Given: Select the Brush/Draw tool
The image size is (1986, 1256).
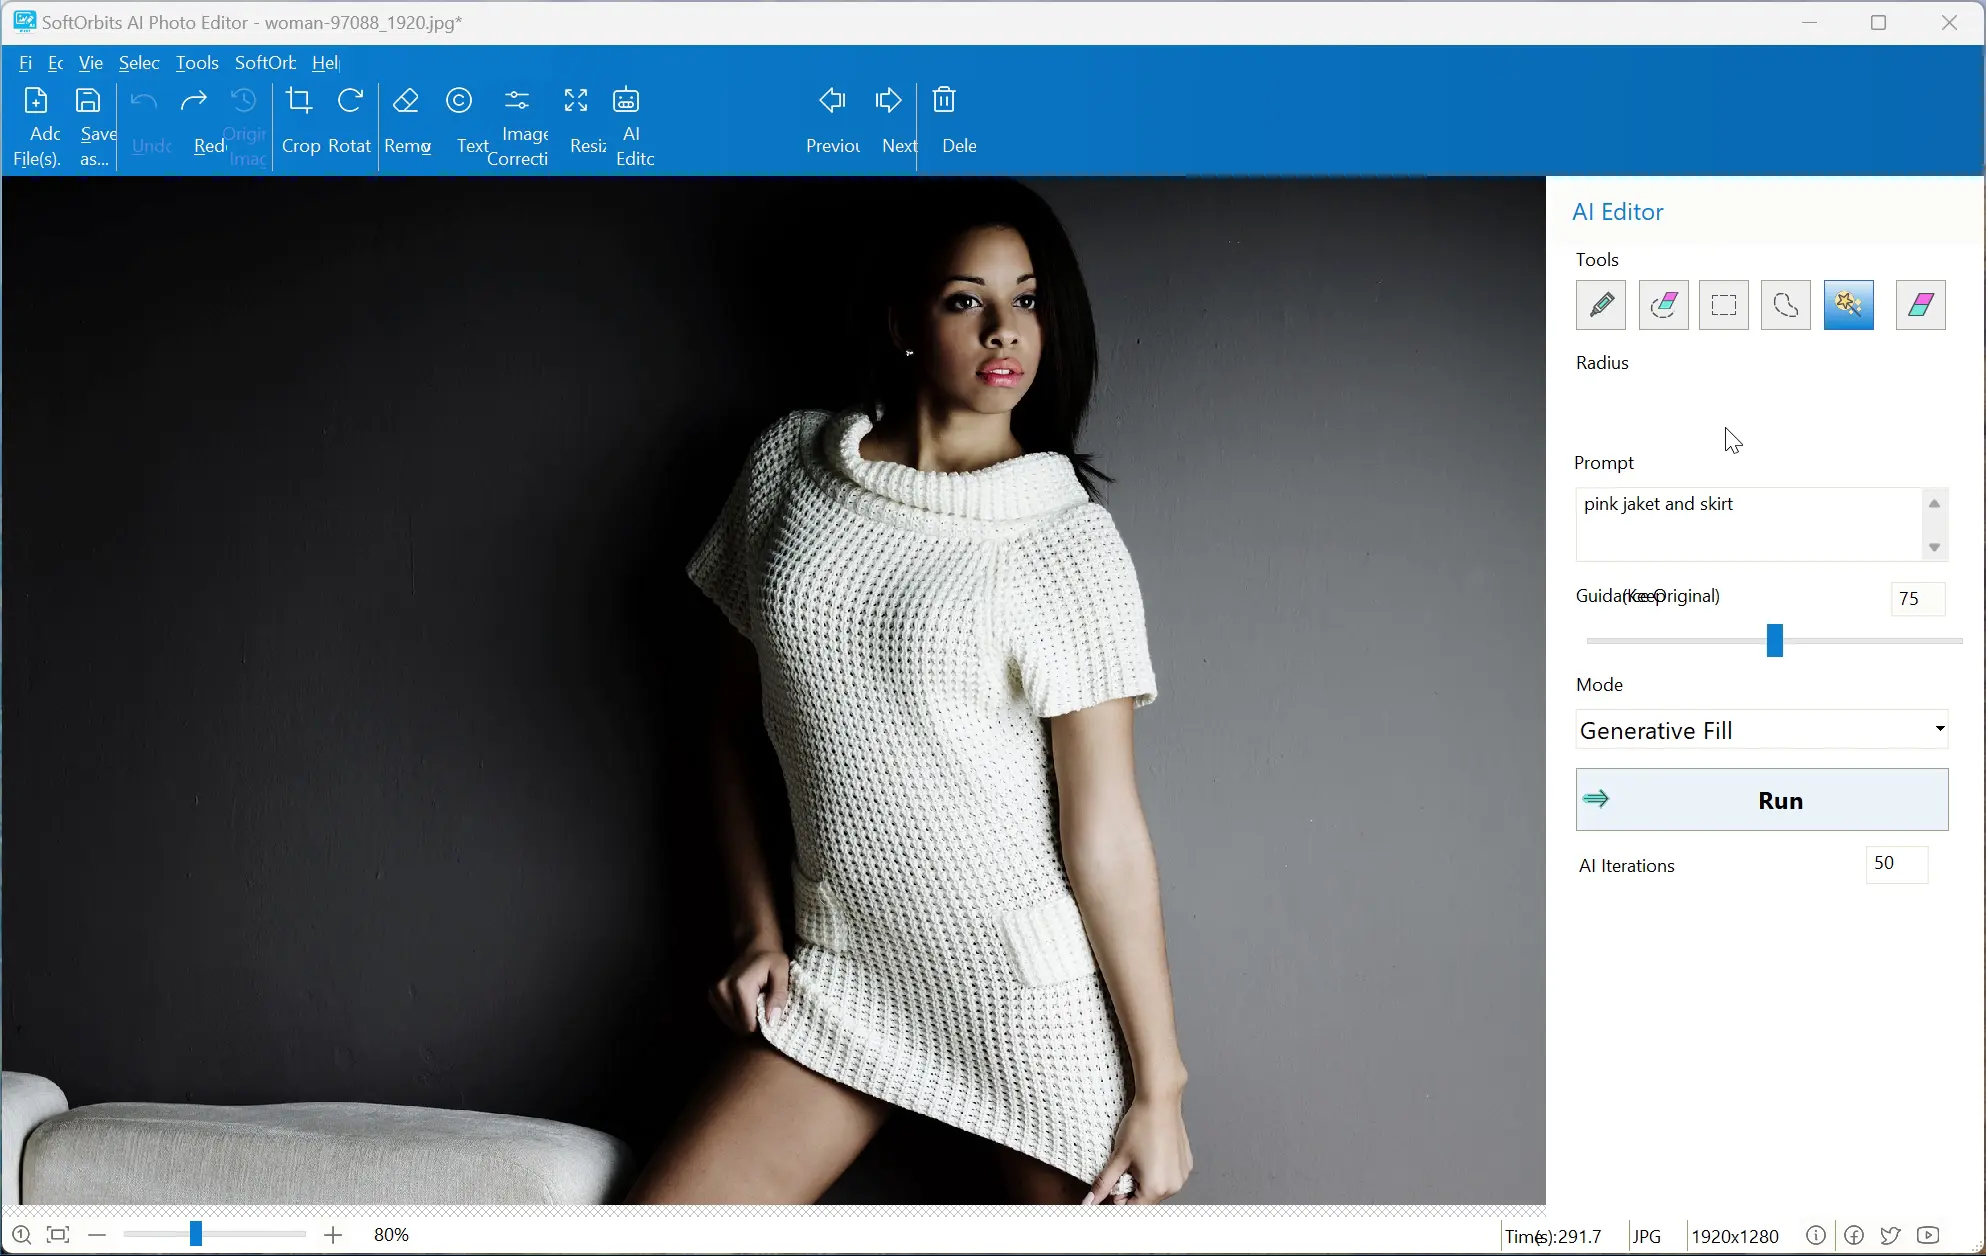Looking at the screenshot, I should coord(1601,304).
